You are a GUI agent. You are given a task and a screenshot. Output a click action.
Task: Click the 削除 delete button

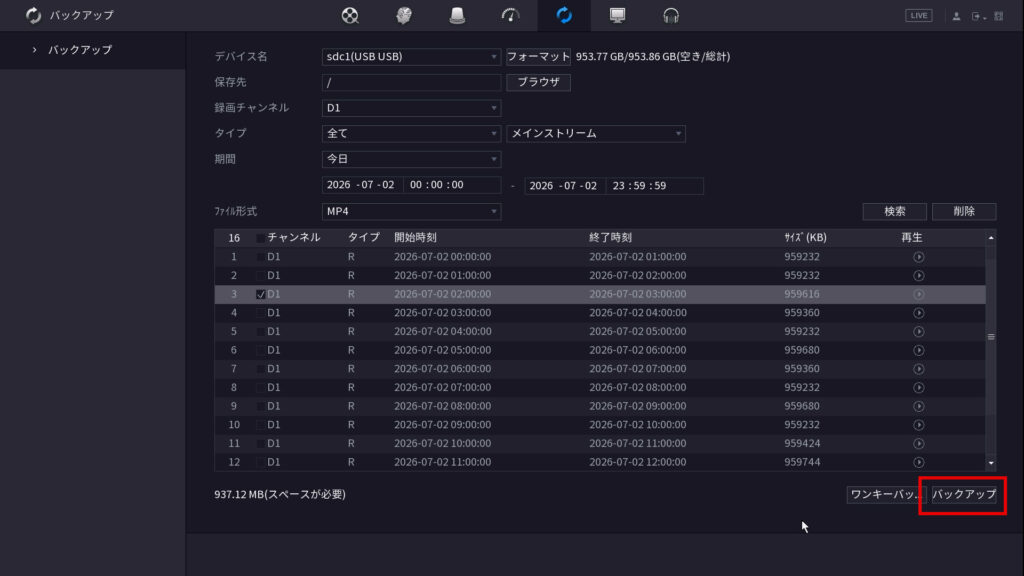964,212
